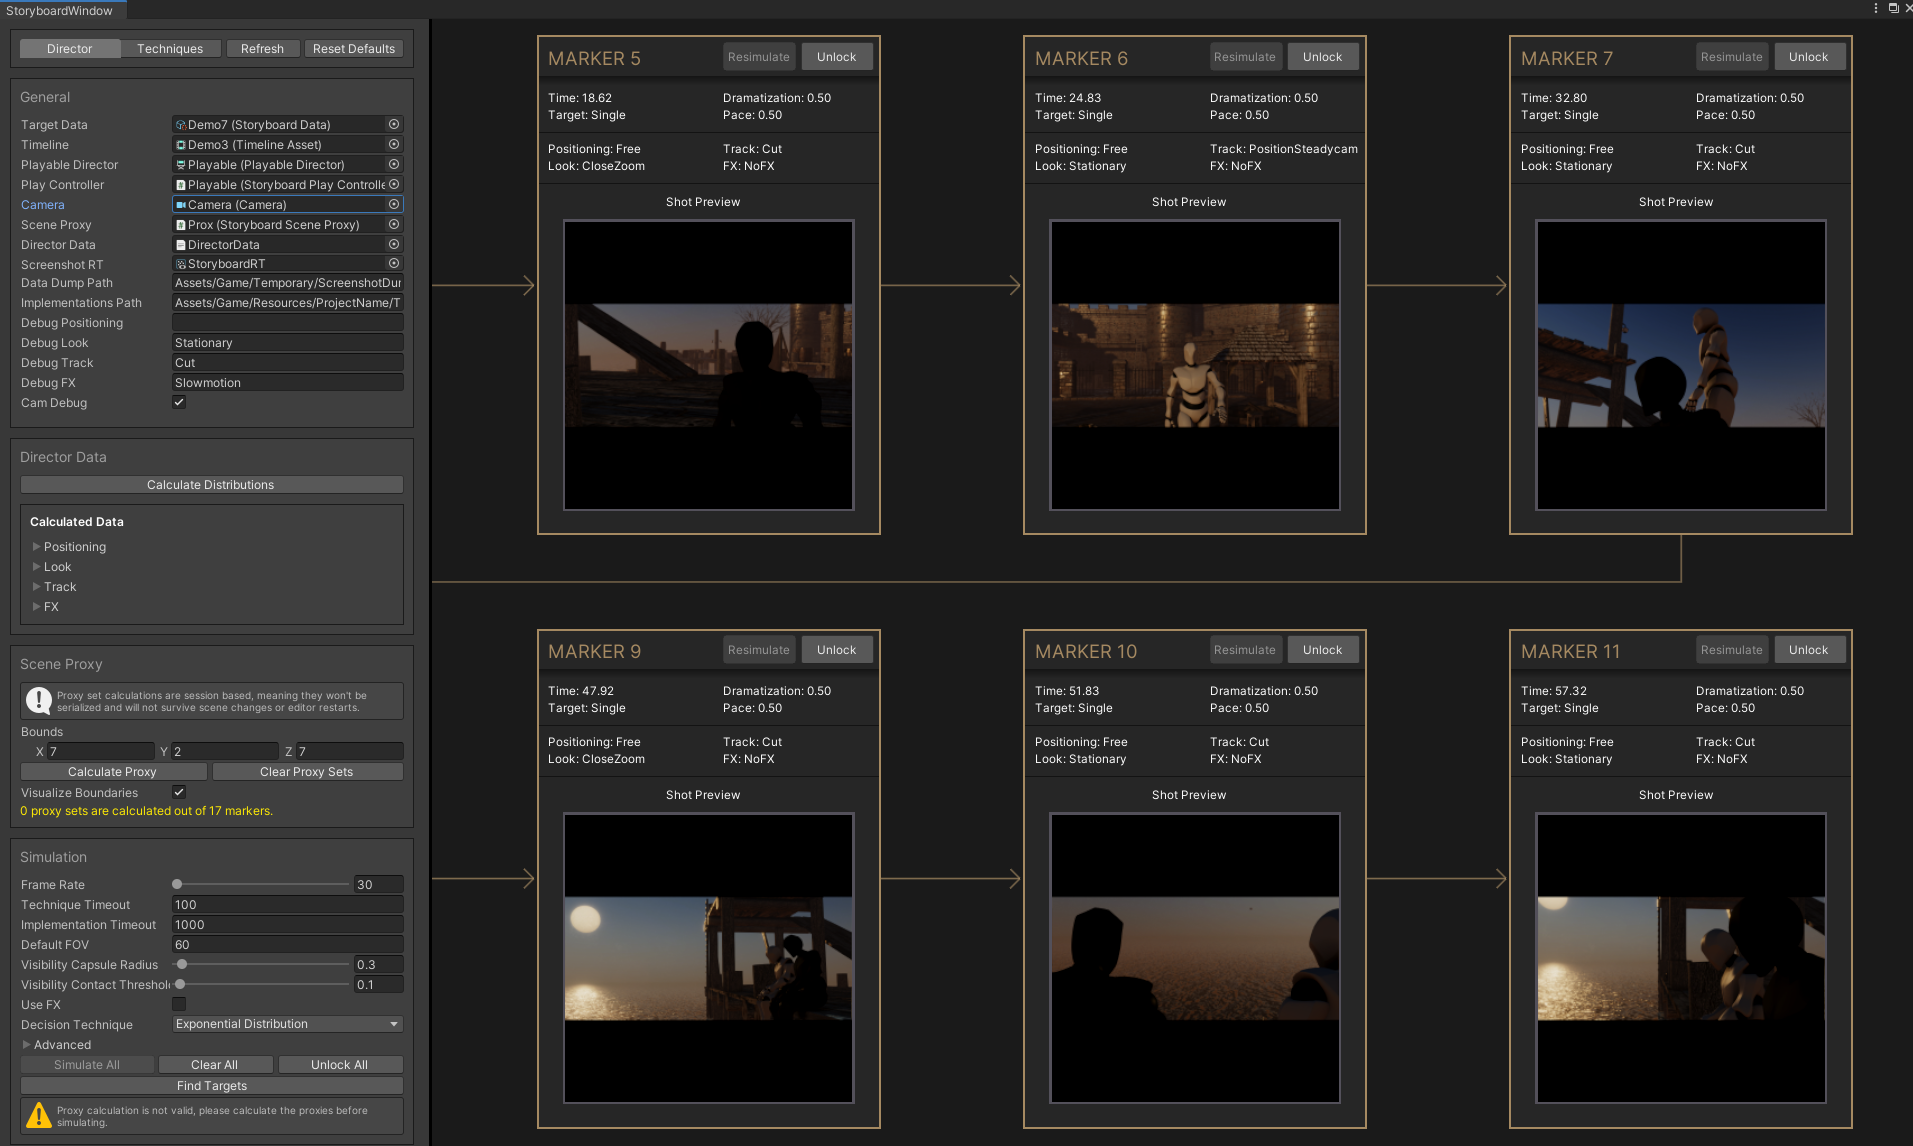Select the camera icon inside the Camera field
Viewport: 1913px width, 1146px height.
click(182, 204)
